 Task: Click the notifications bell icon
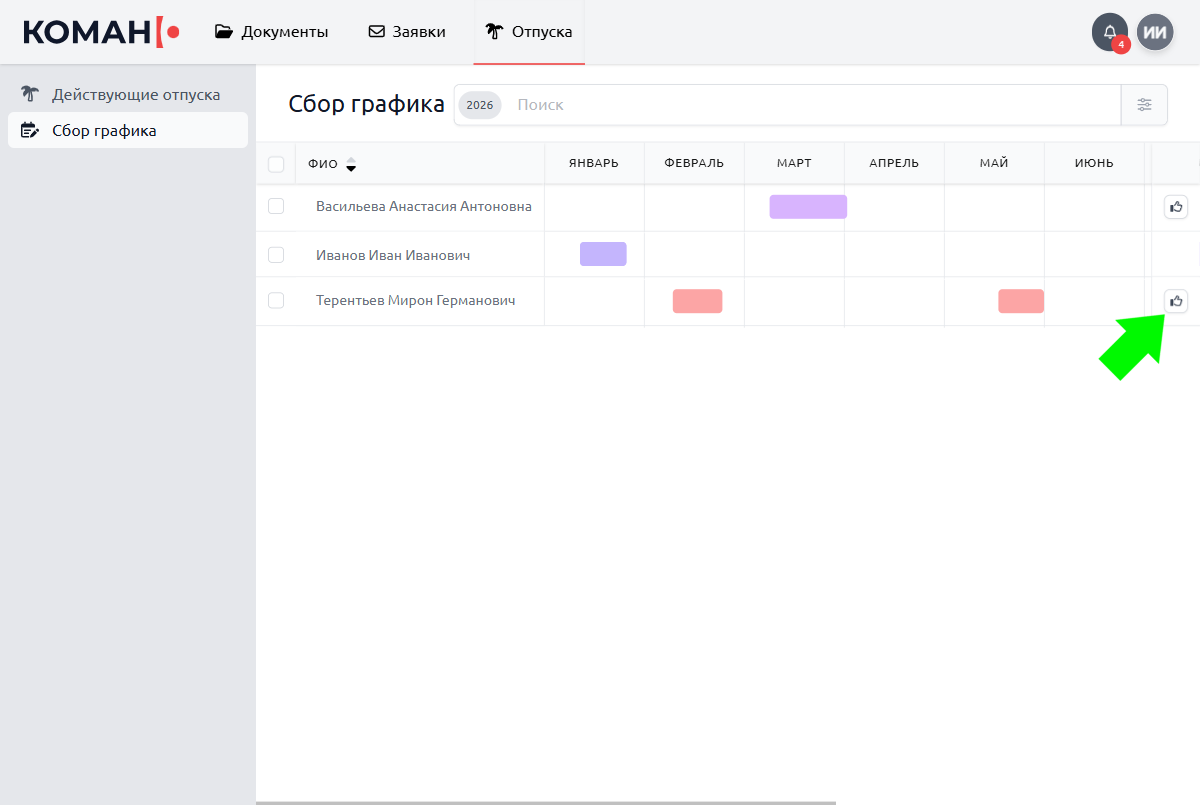pyautogui.click(x=1109, y=32)
